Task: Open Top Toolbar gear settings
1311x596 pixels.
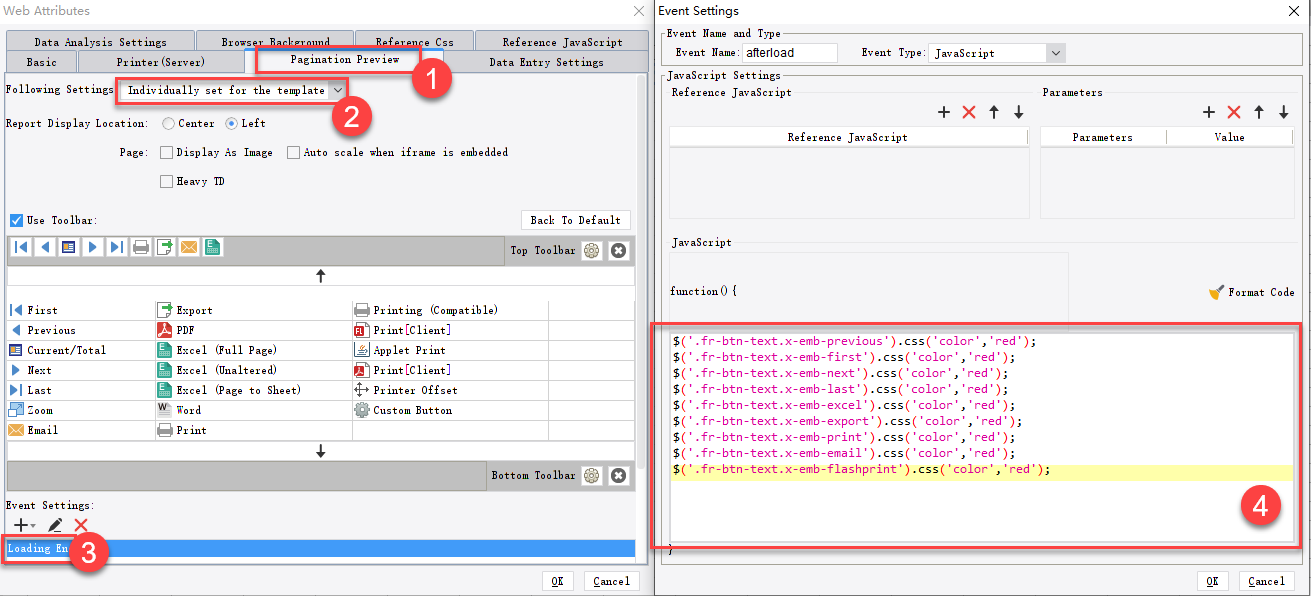Action: click(593, 250)
